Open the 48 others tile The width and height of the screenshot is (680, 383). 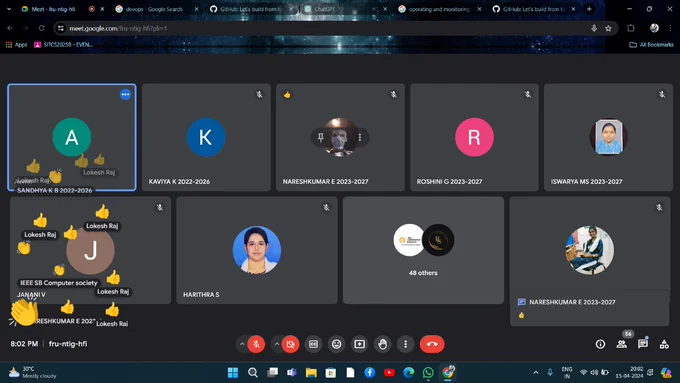(x=423, y=250)
